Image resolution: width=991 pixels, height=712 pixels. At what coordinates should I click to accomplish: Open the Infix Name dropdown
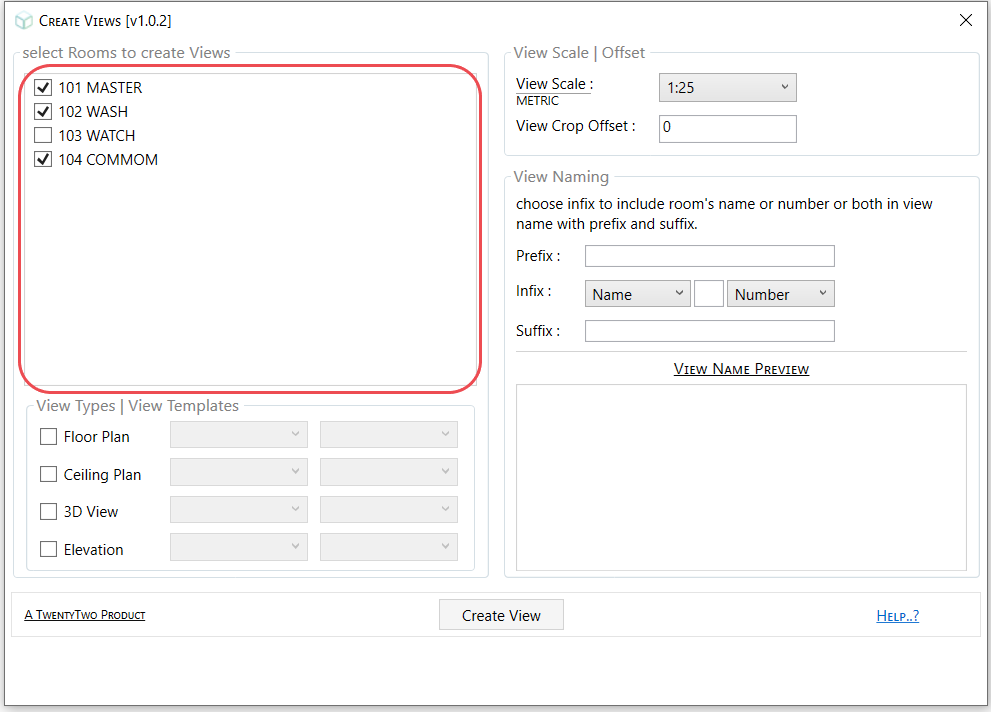click(x=637, y=293)
